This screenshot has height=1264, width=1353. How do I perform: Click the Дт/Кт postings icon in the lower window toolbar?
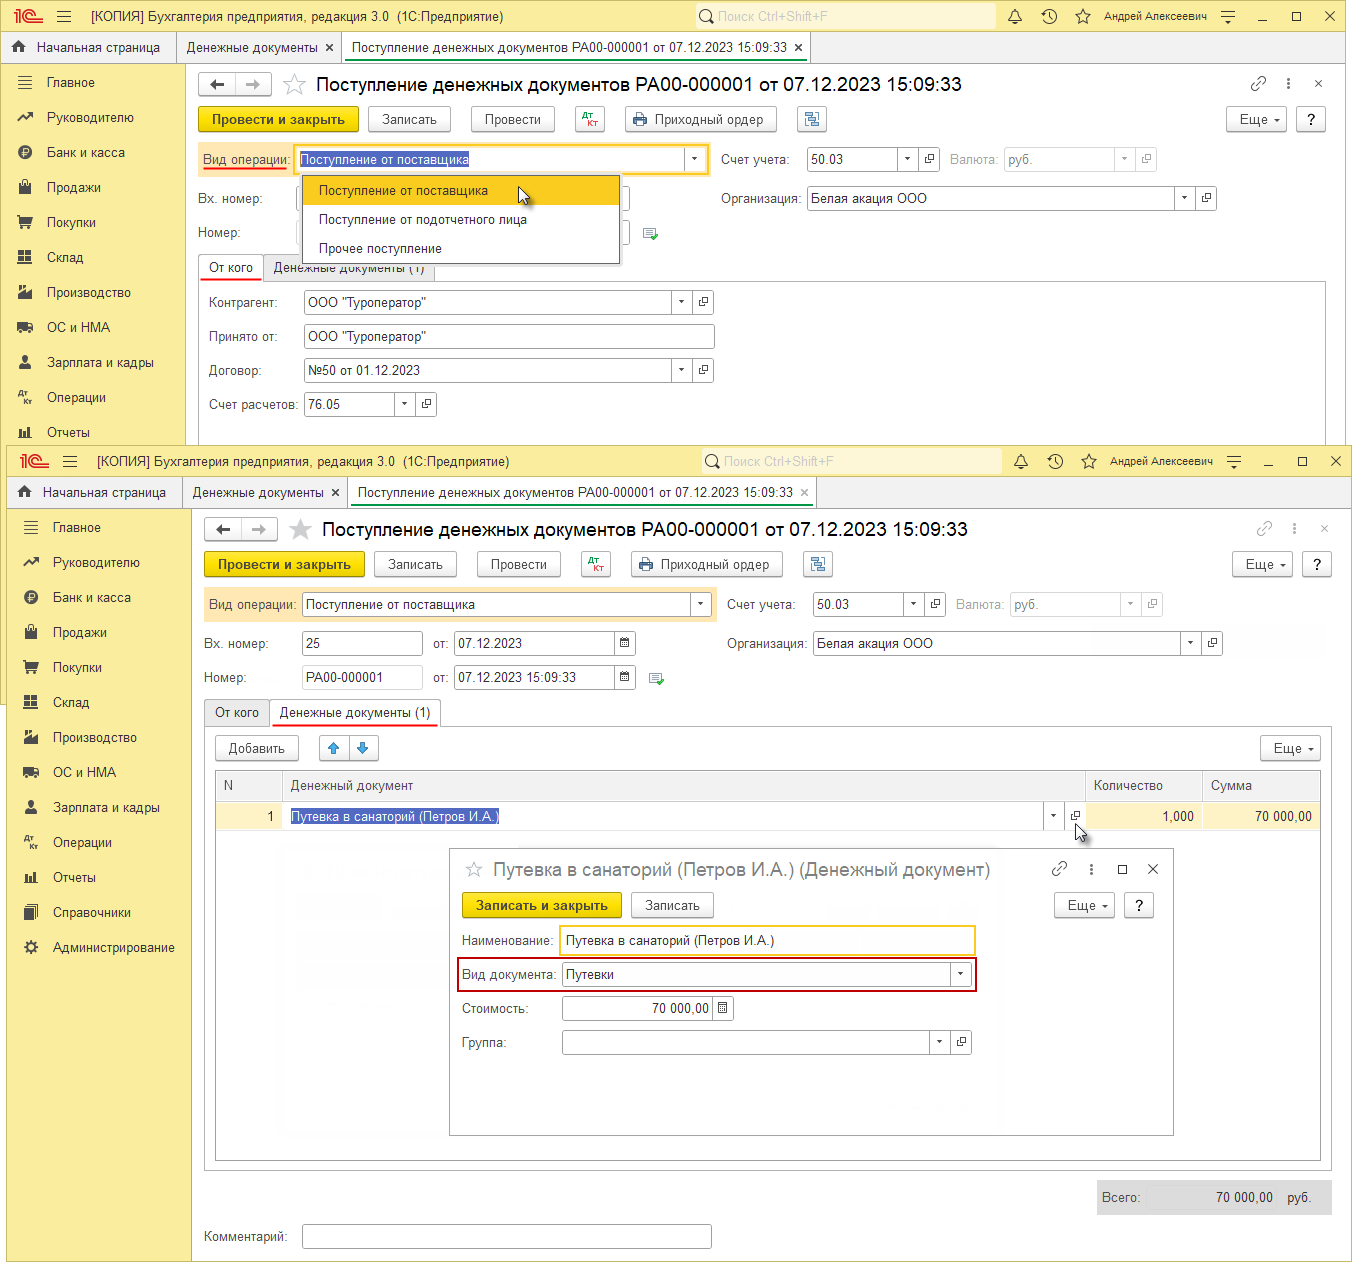[596, 564]
